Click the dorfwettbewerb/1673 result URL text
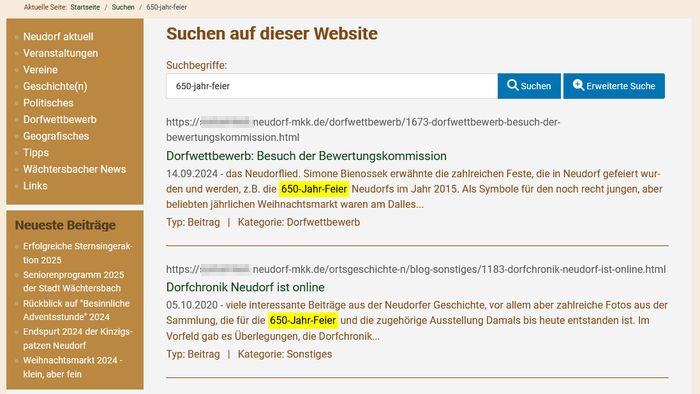Viewport: 700px width, 394px height. (363, 129)
